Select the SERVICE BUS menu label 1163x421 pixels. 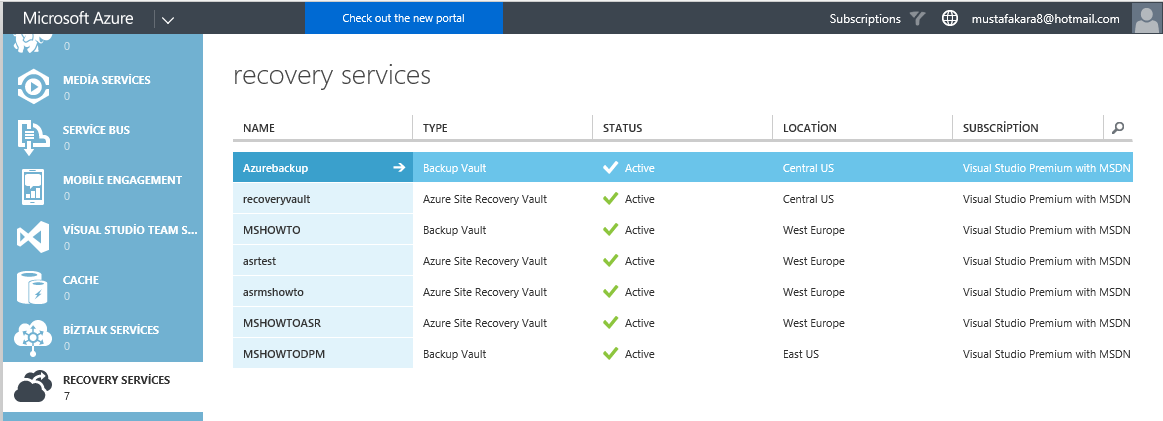[96, 130]
